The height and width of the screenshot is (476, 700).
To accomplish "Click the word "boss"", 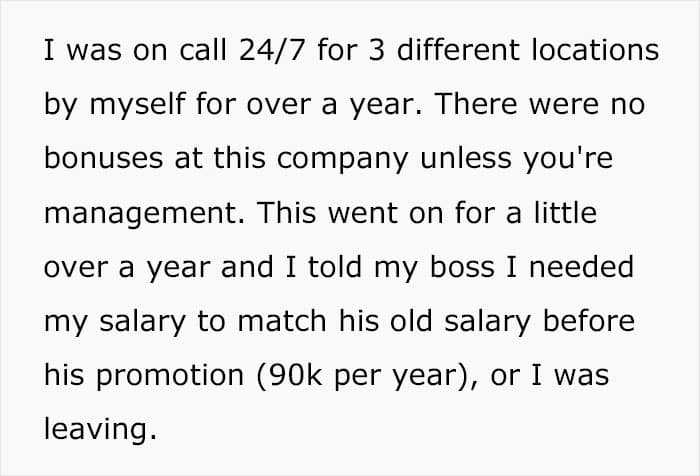I will coord(462,267).
